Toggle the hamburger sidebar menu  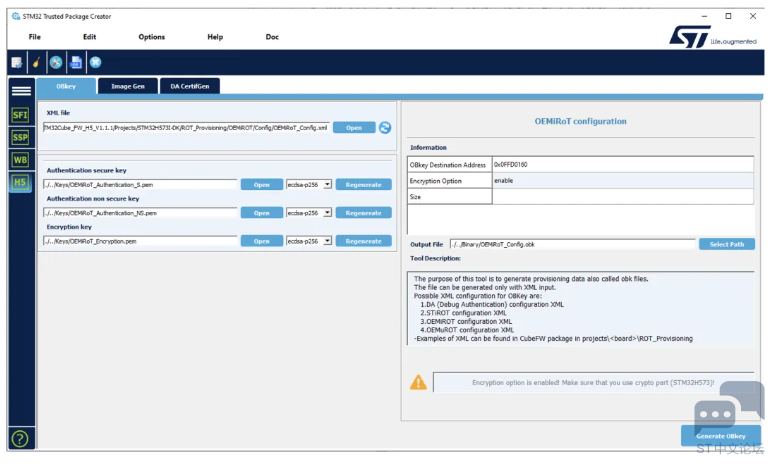click(21, 91)
